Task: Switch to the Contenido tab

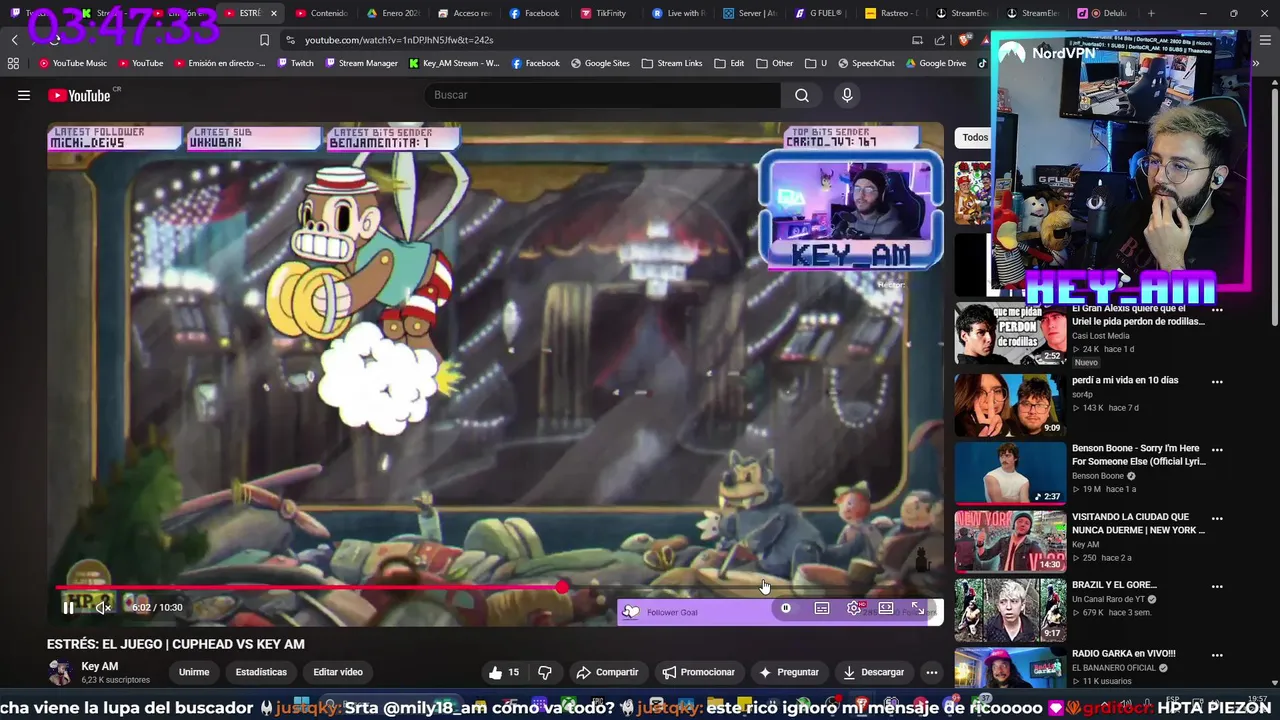Action: (x=321, y=13)
